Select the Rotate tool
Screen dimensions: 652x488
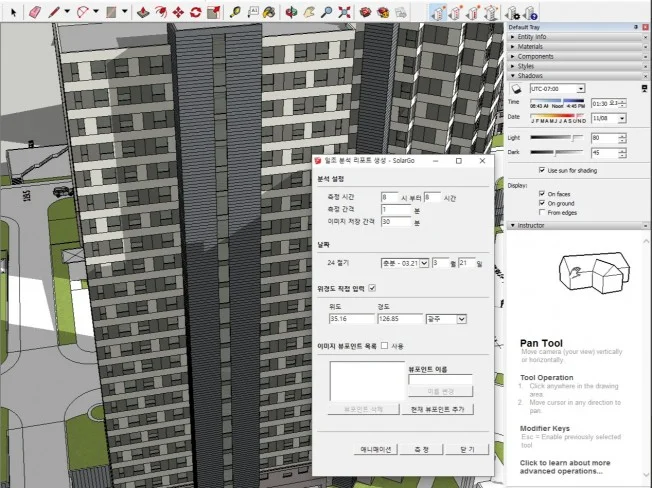pos(195,13)
